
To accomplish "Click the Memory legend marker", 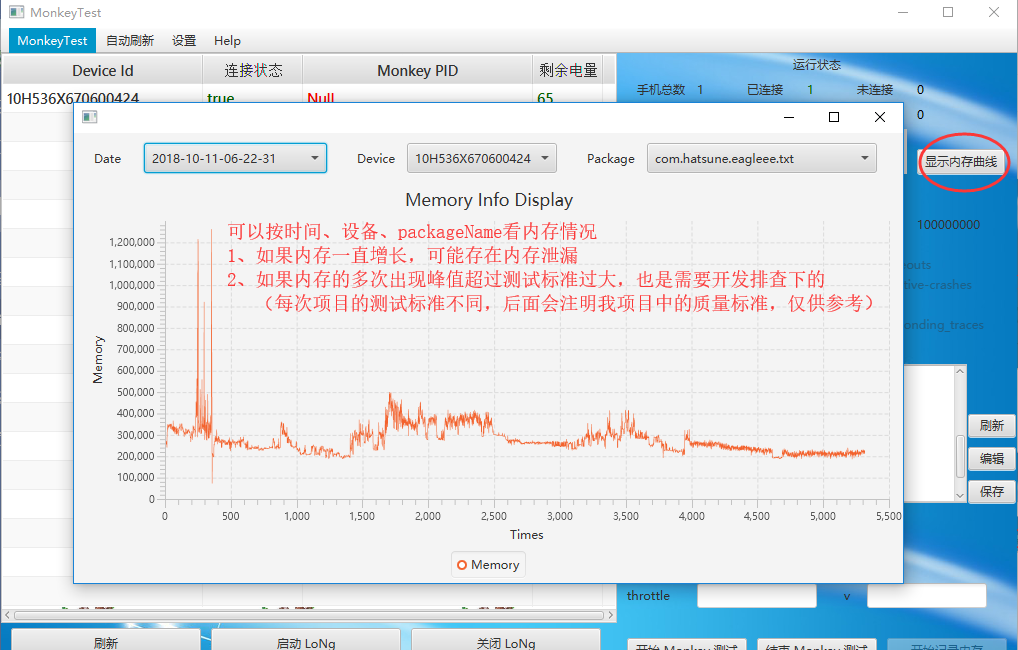I will pyautogui.click(x=462, y=565).
